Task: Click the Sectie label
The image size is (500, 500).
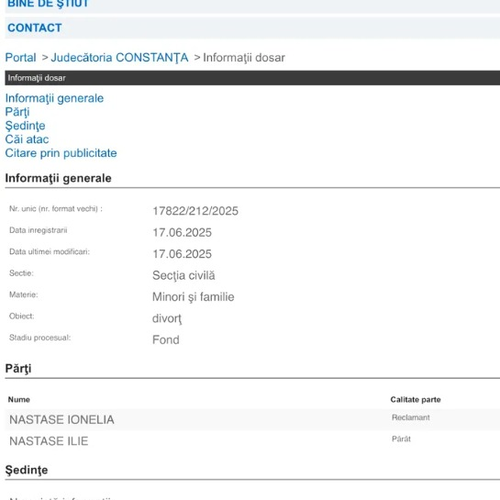Action: (x=21, y=273)
